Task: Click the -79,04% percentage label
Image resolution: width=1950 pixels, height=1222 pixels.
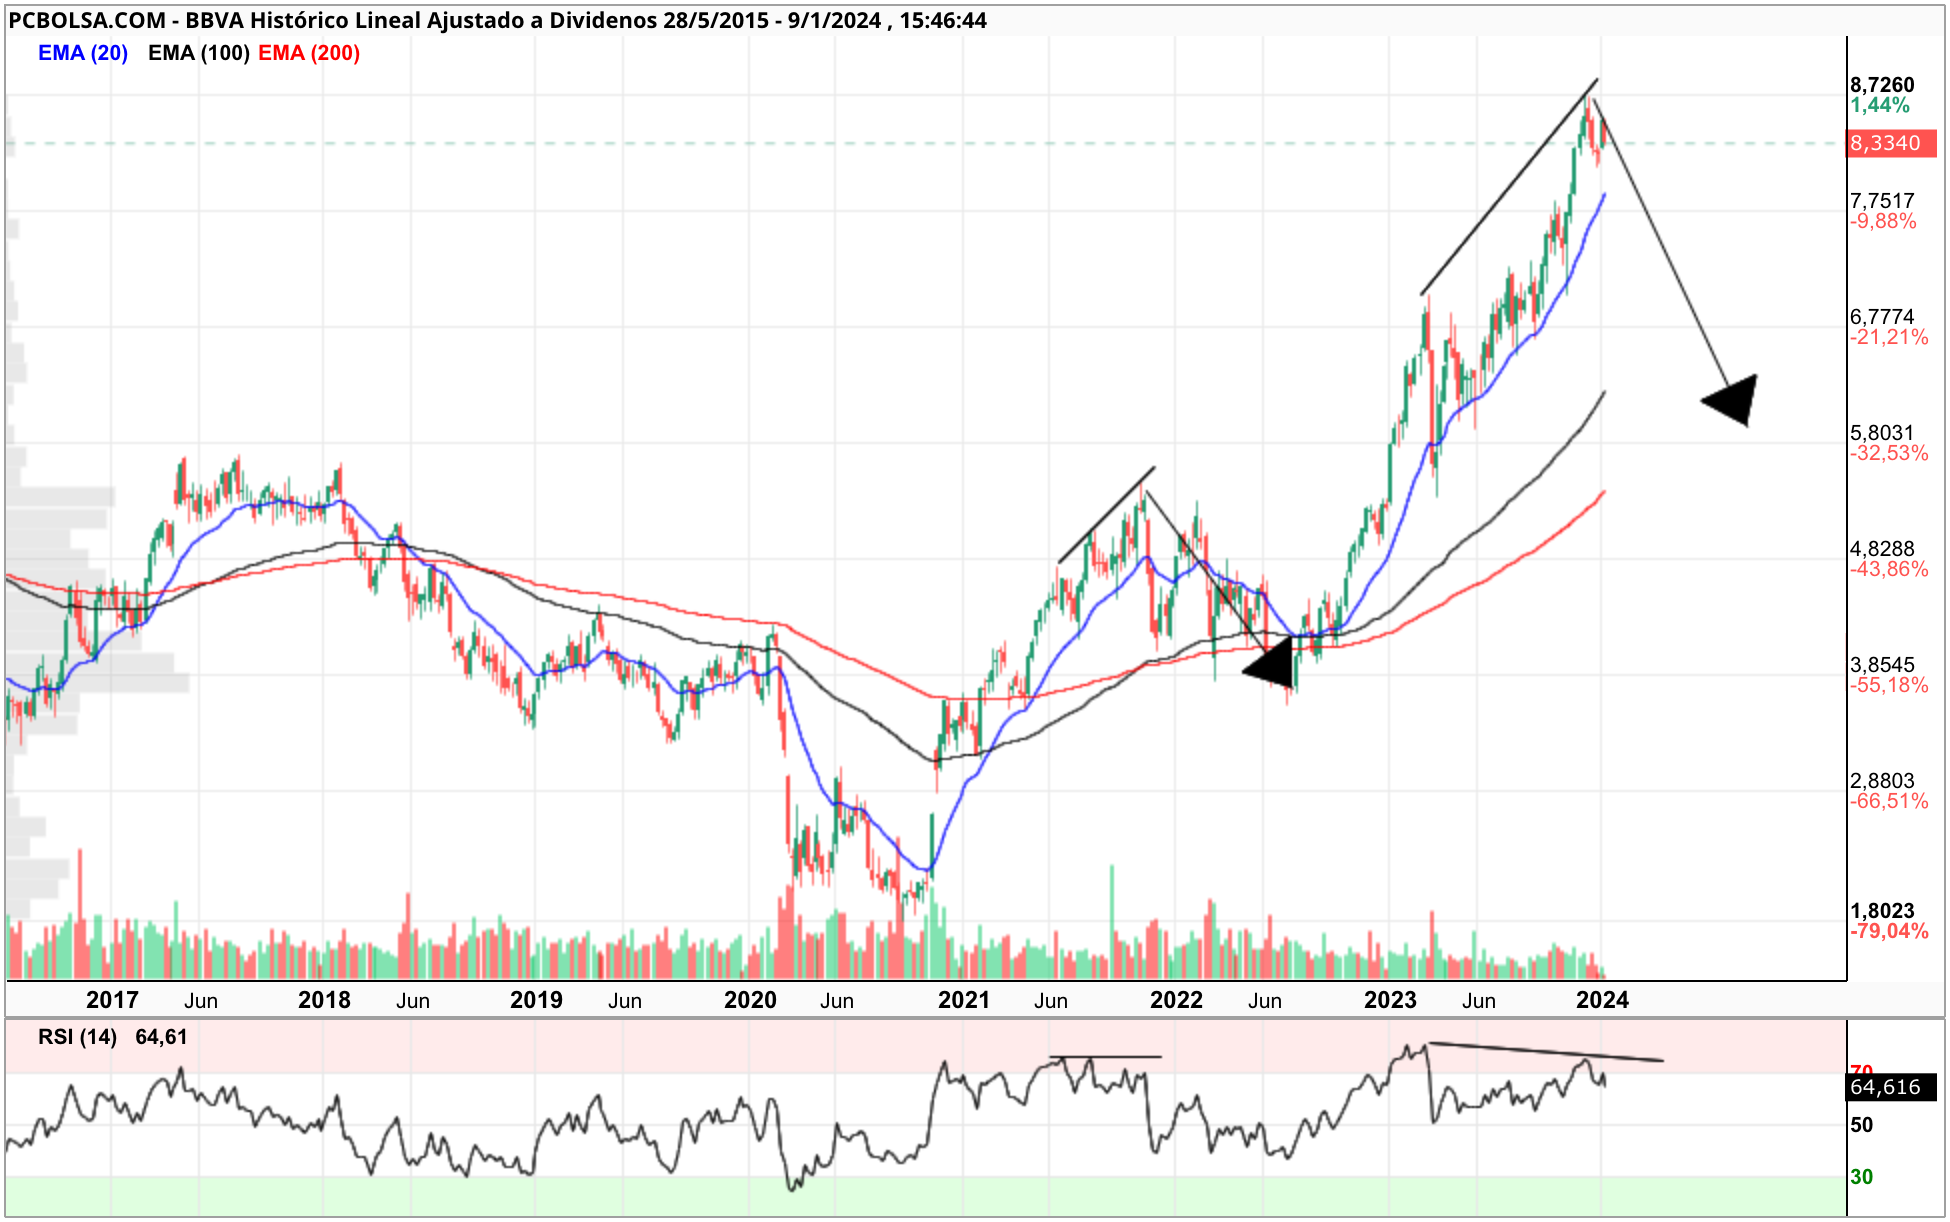Action: [x=1889, y=931]
